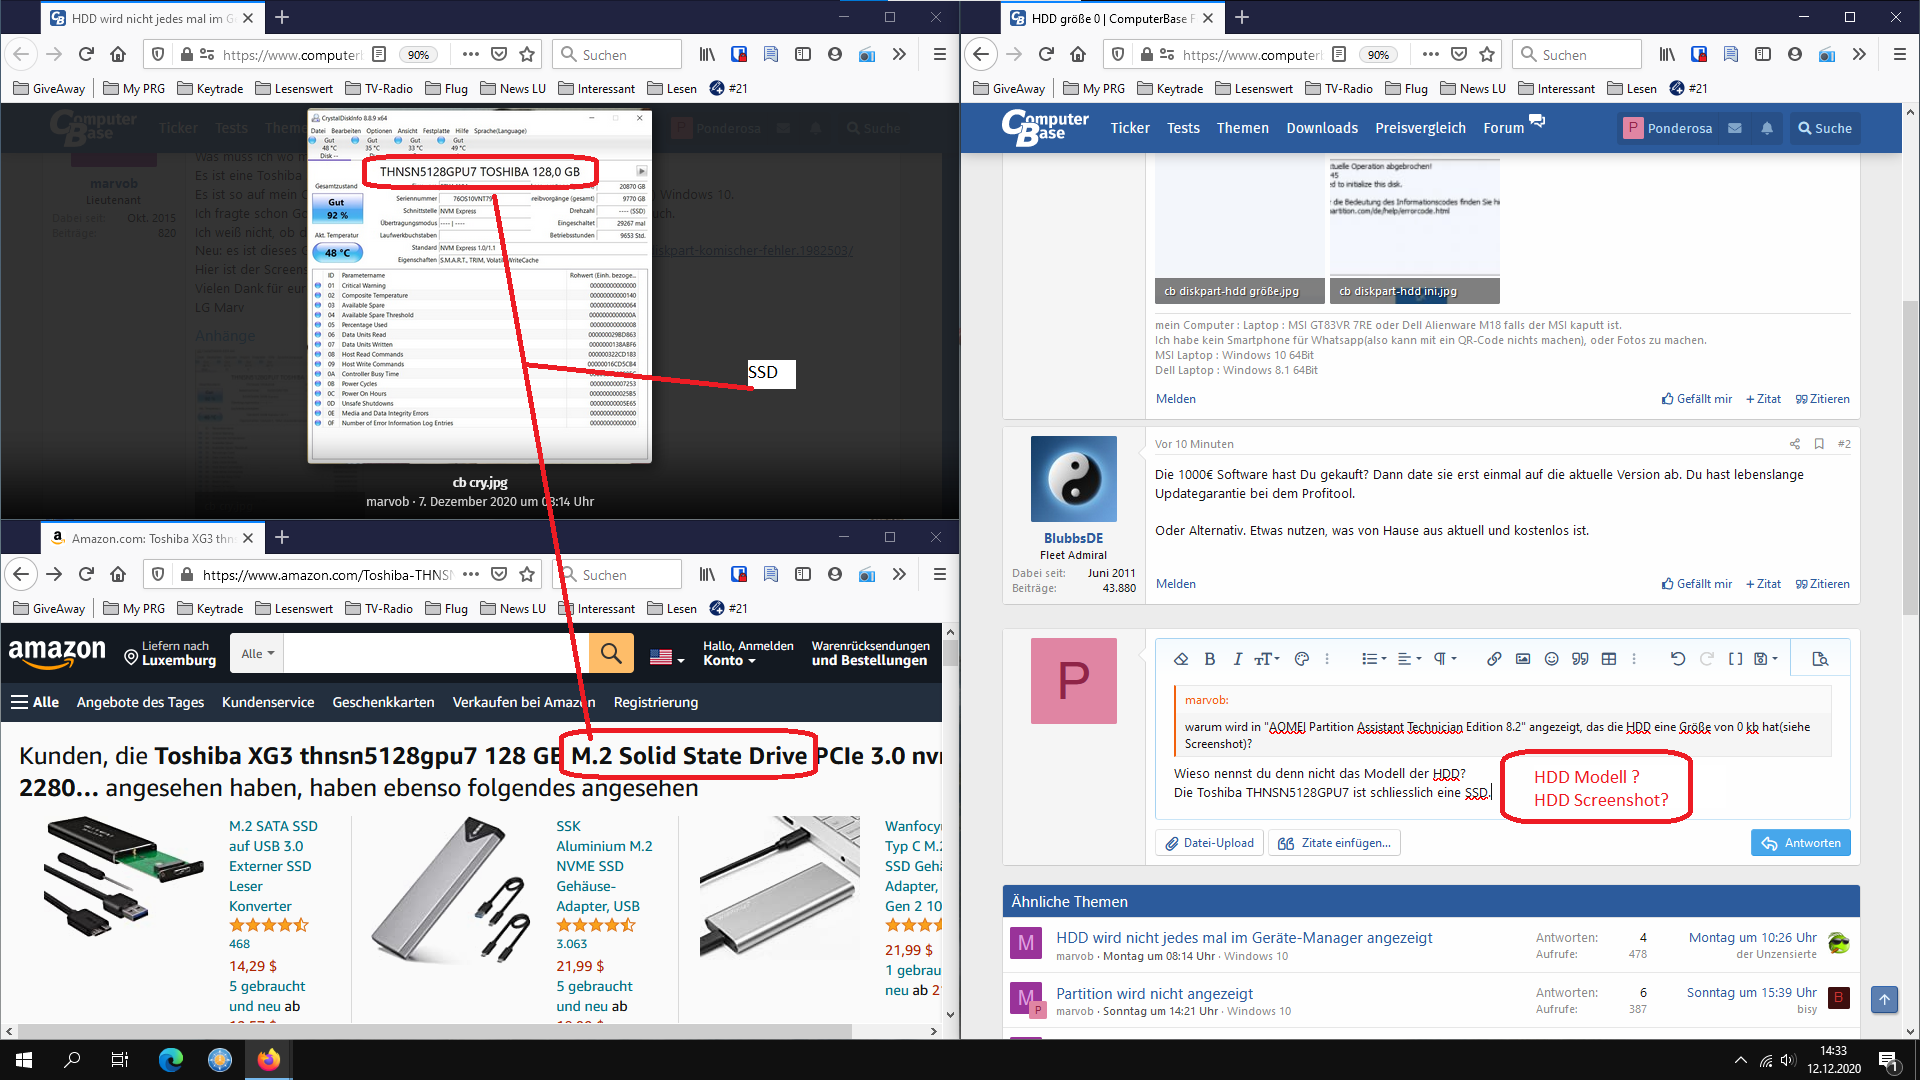Click the eraser remove-formatting icon
The image size is (1920, 1080).
(x=1181, y=659)
